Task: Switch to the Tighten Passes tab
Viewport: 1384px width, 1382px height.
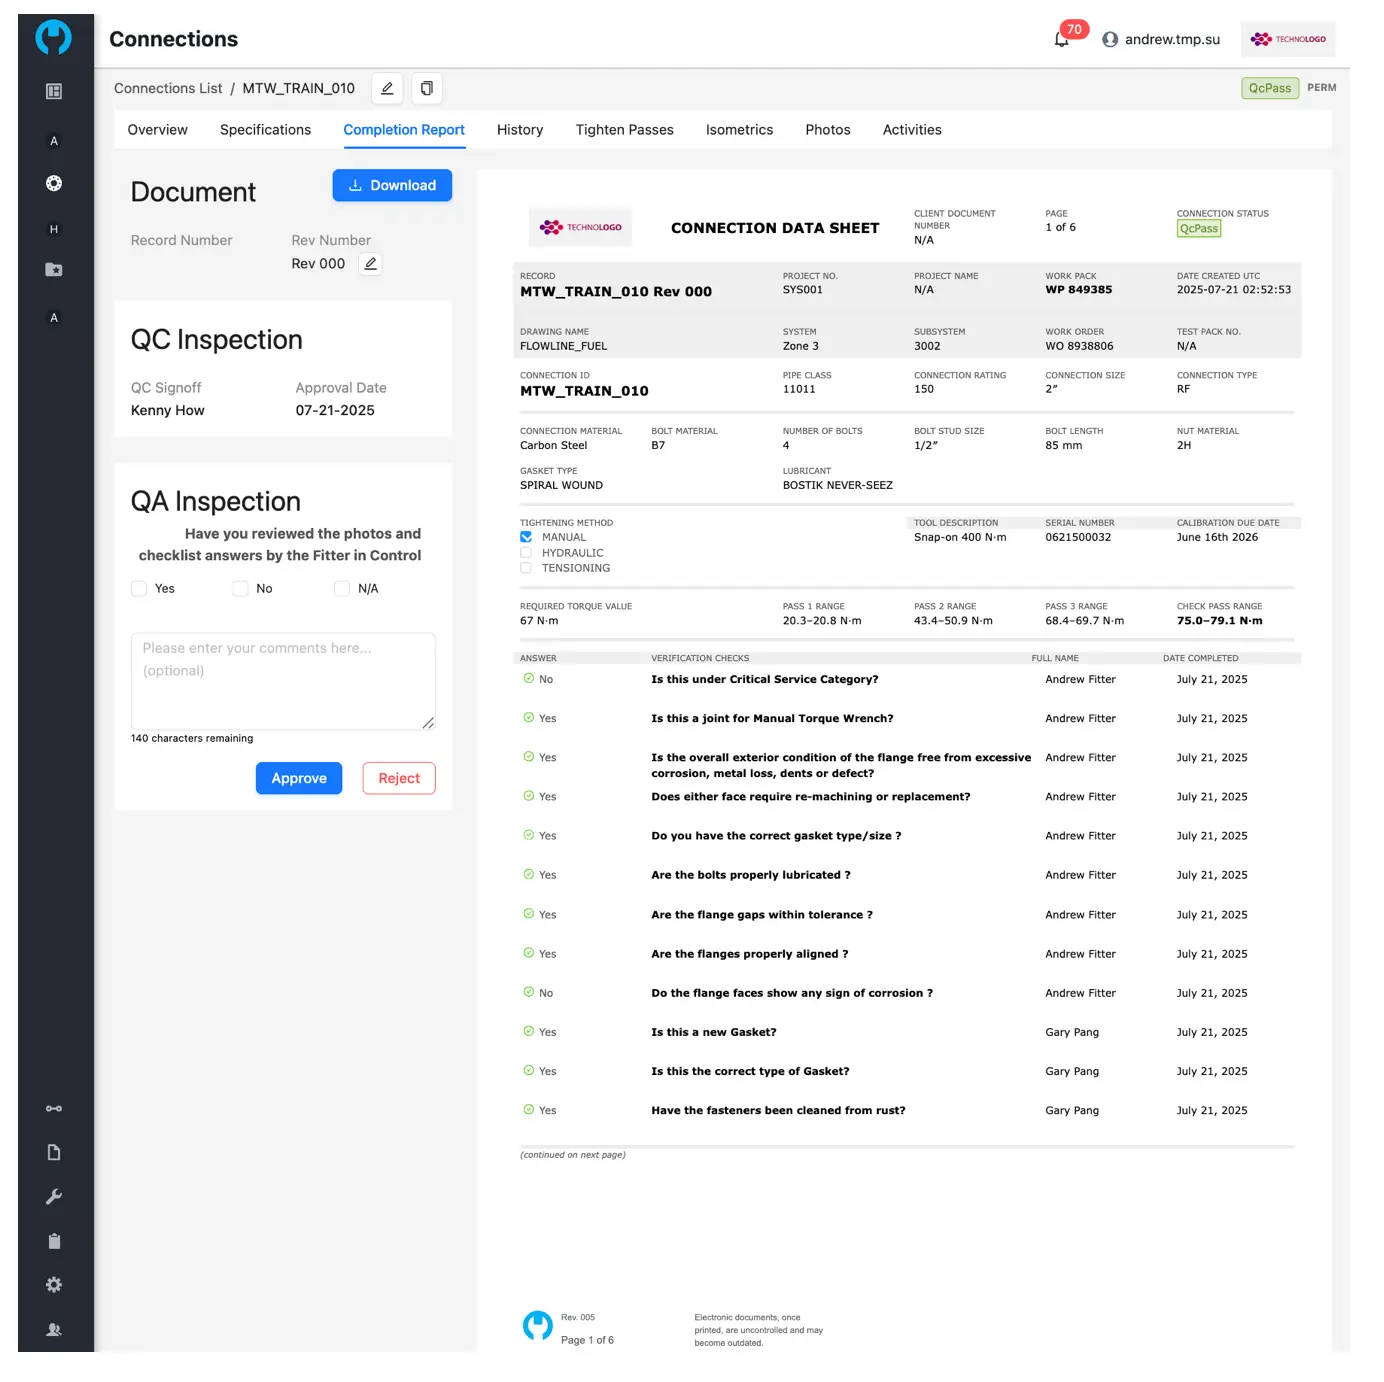Action: pyautogui.click(x=624, y=130)
